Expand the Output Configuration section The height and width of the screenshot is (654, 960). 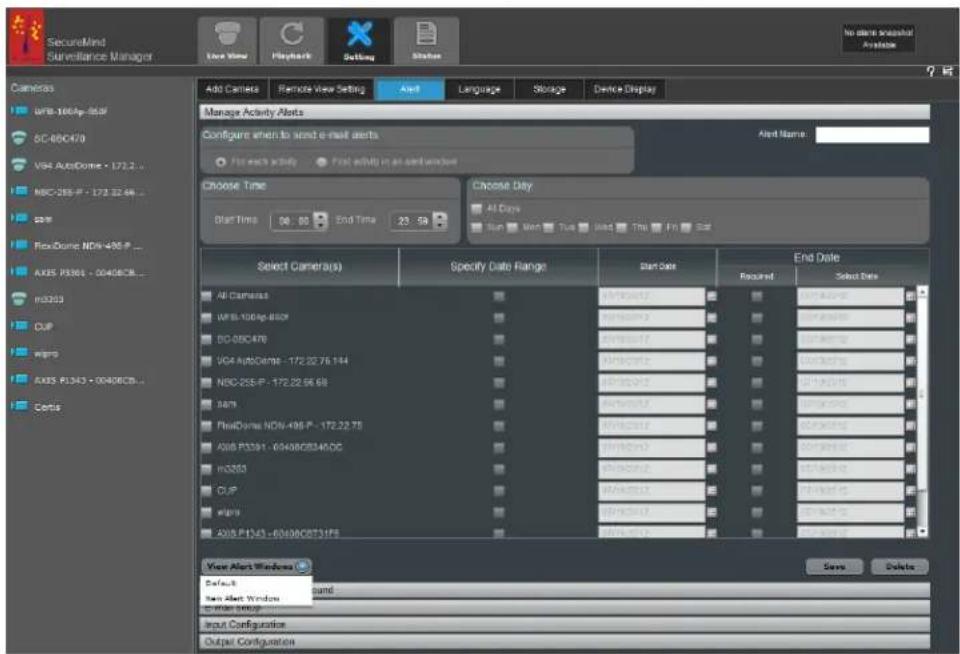tap(564, 642)
